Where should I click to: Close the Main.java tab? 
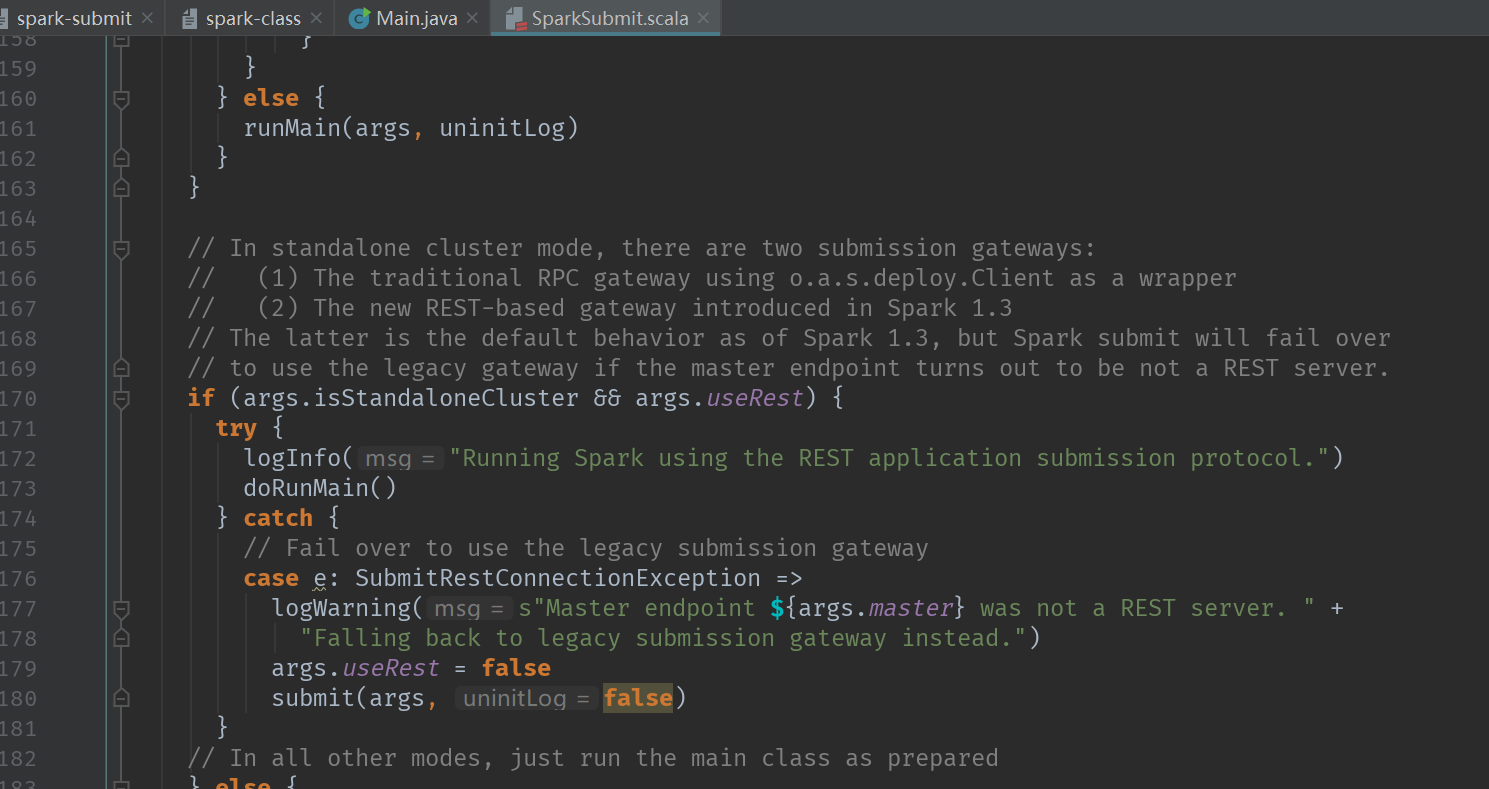pos(473,18)
